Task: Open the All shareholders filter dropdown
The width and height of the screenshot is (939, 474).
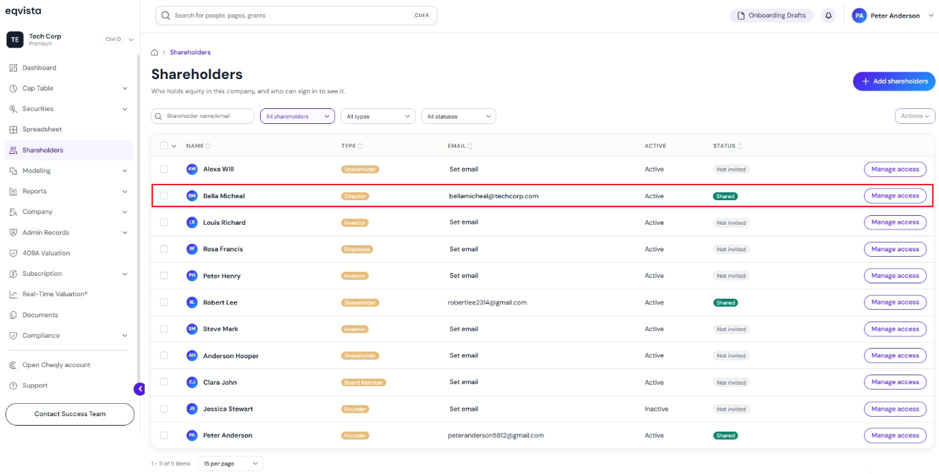Action: pyautogui.click(x=297, y=116)
